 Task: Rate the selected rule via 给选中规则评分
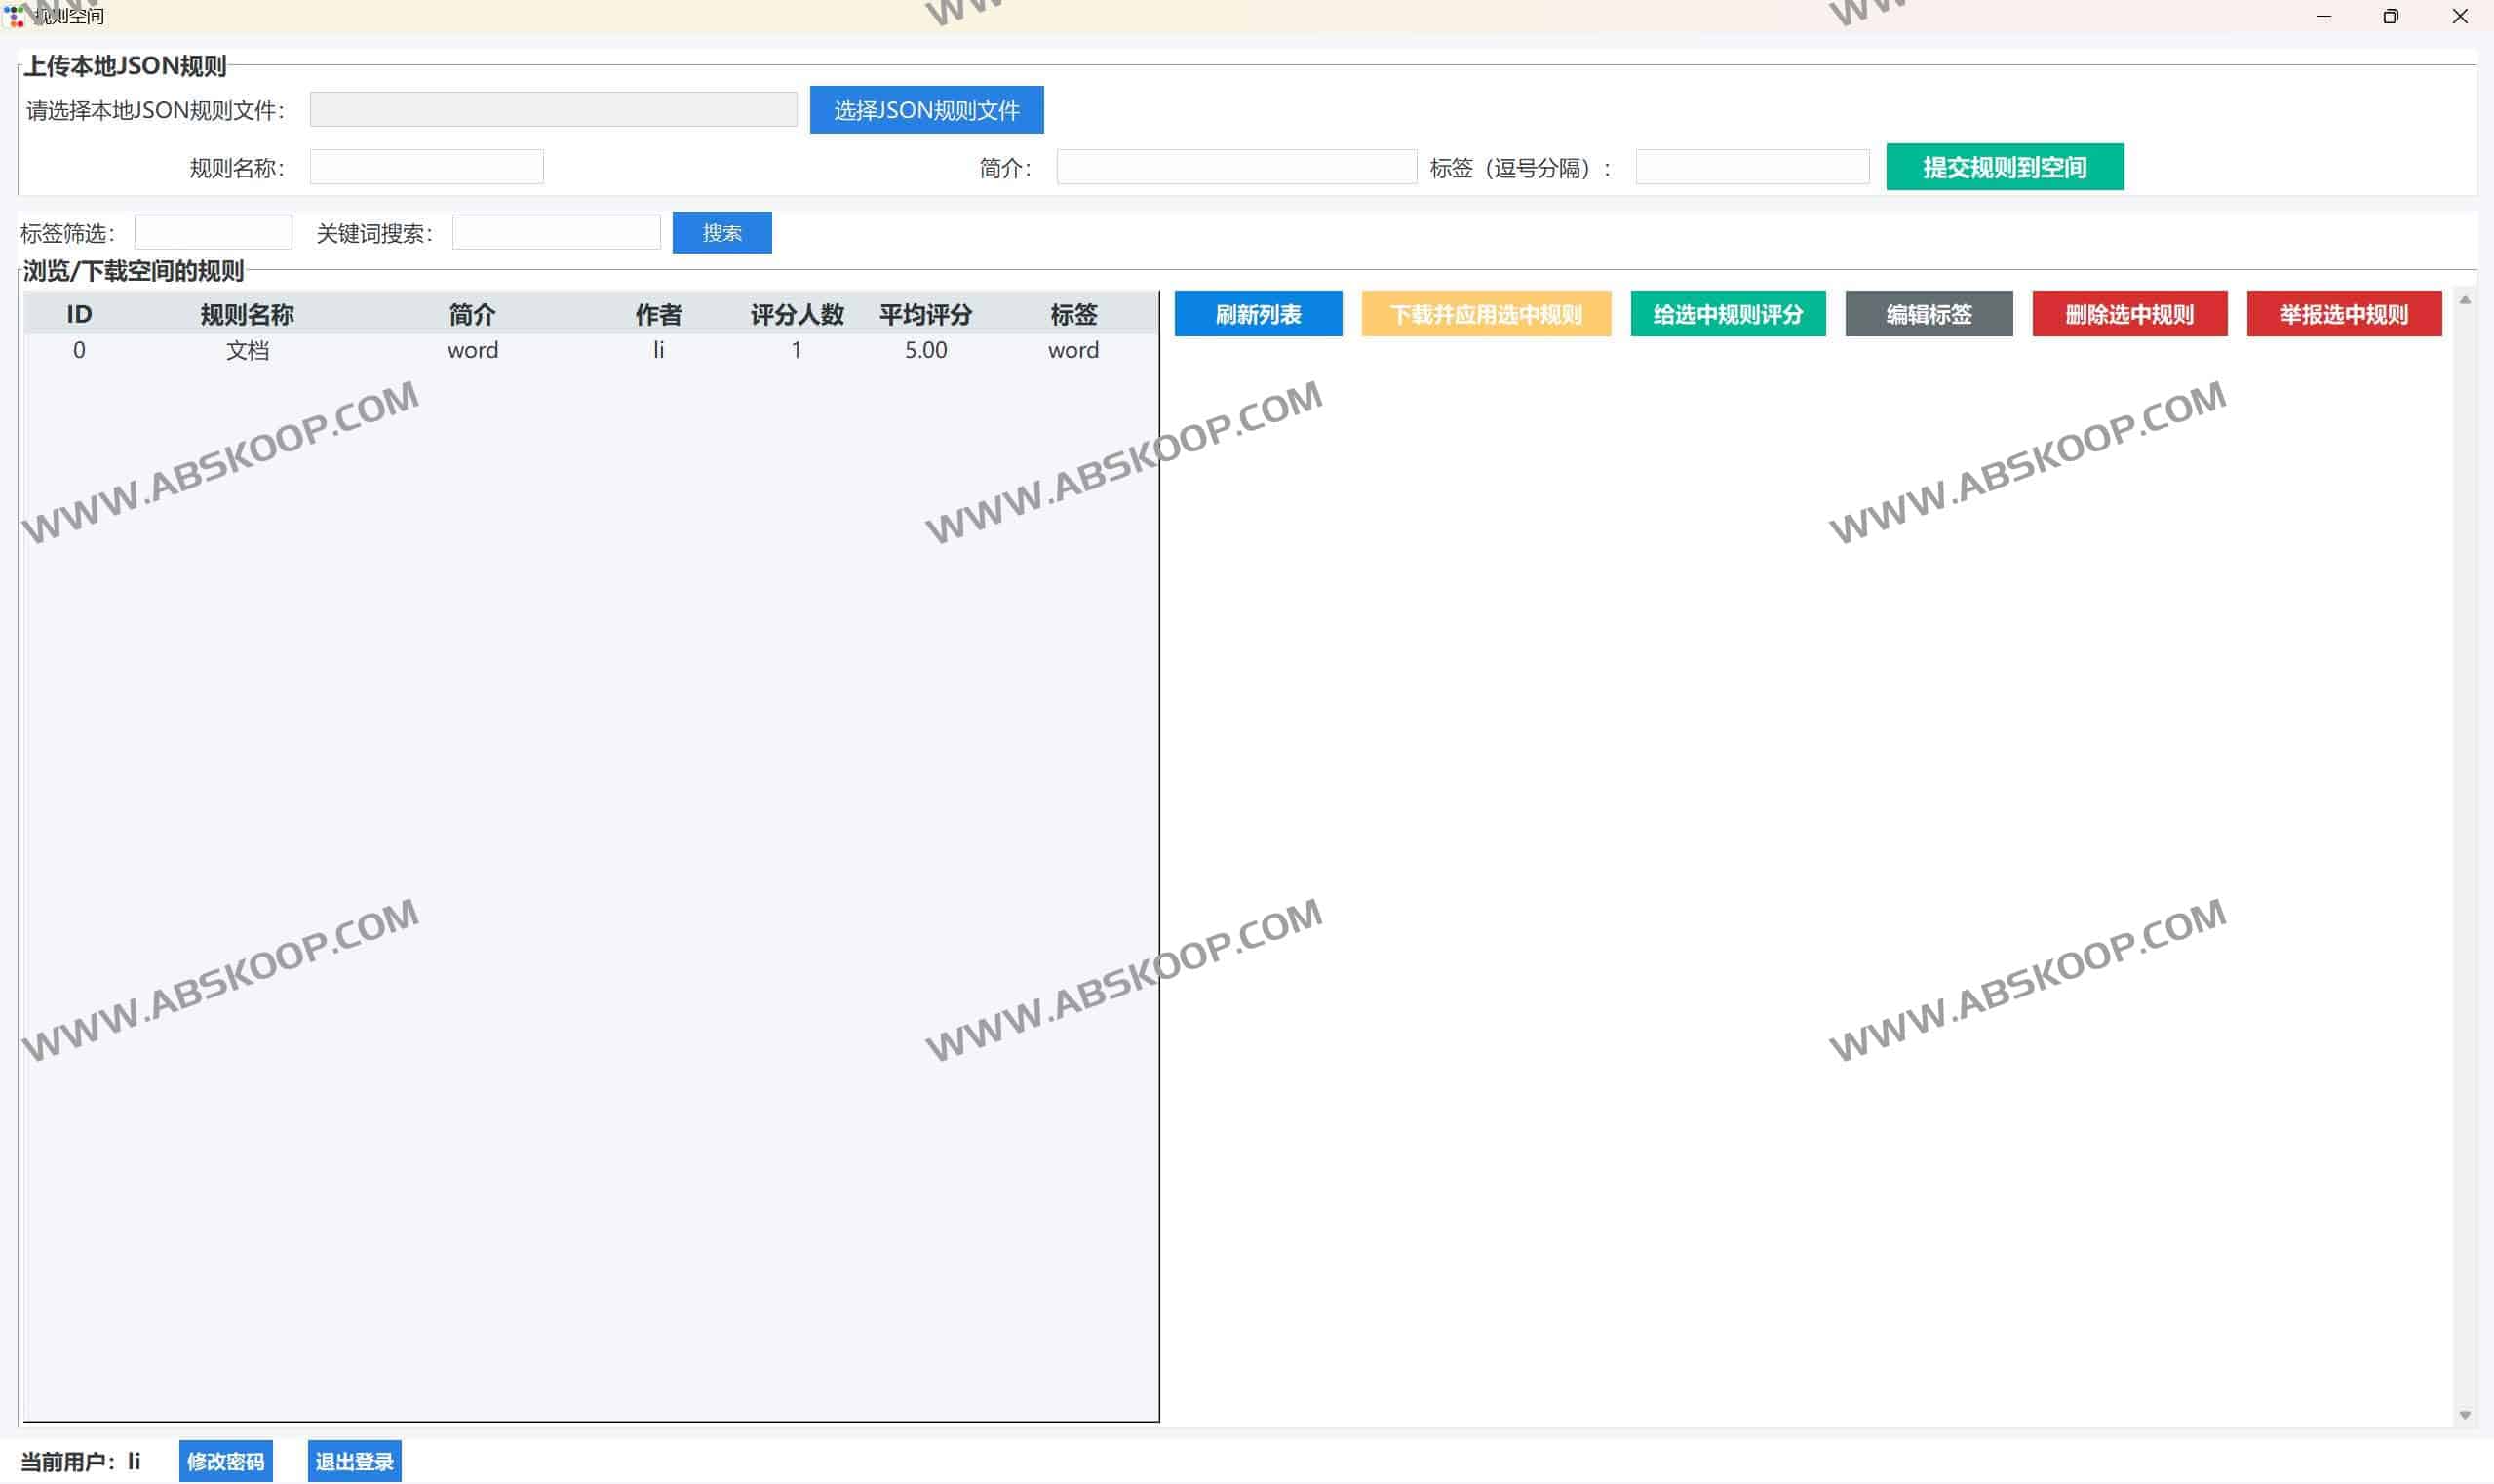[x=1727, y=314]
